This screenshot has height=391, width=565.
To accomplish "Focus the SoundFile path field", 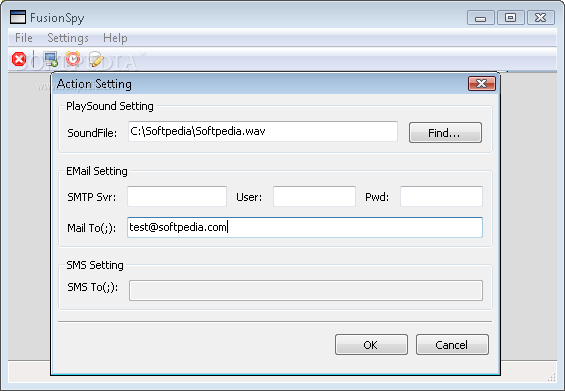I will tap(263, 131).
